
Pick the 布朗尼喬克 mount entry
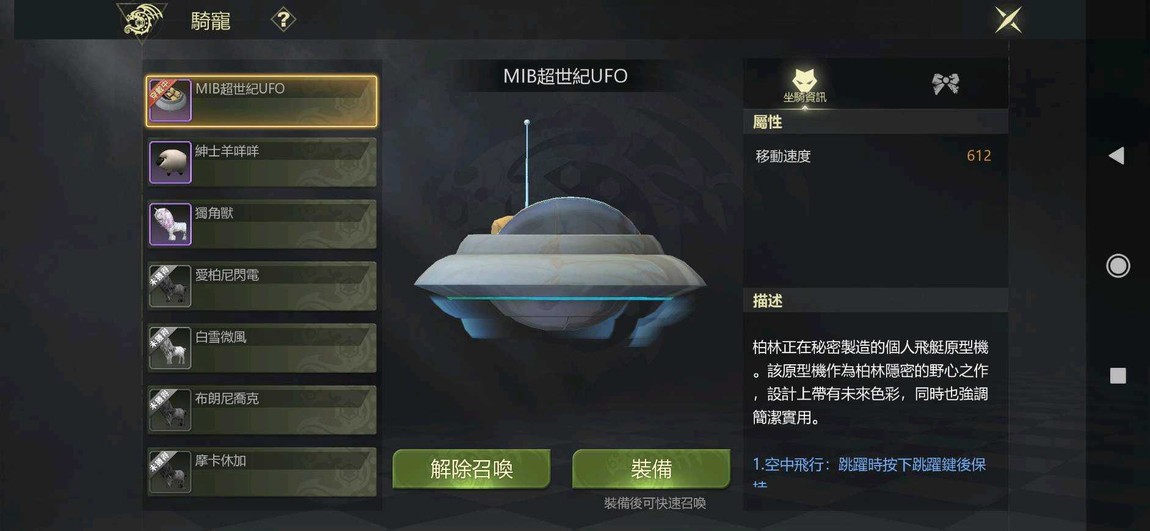click(x=262, y=410)
